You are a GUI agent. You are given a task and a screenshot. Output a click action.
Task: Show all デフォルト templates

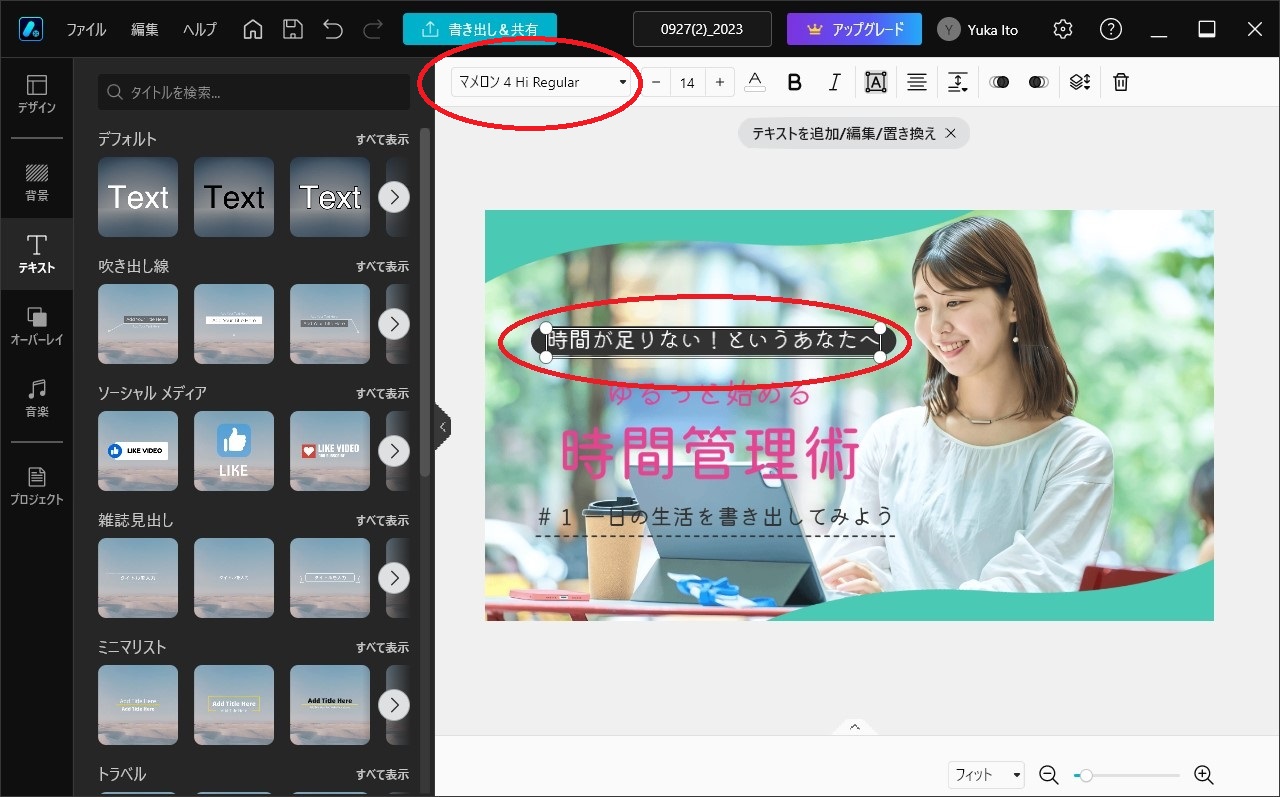coord(382,139)
